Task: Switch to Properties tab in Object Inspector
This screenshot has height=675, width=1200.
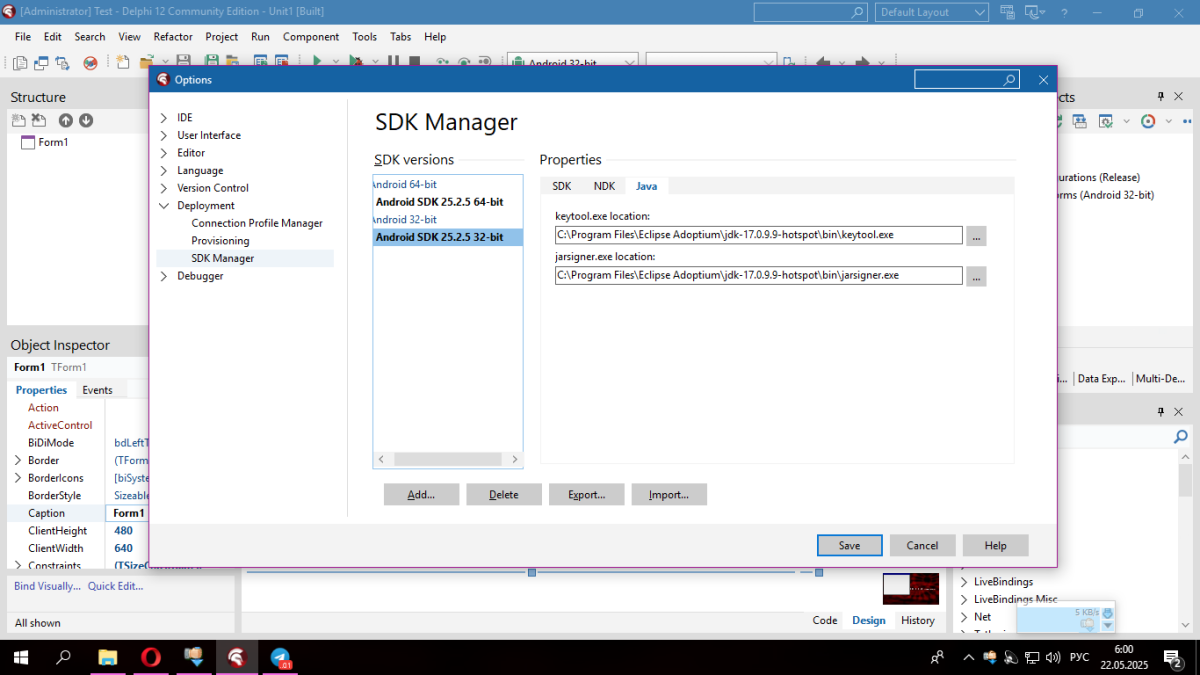Action: [x=42, y=390]
